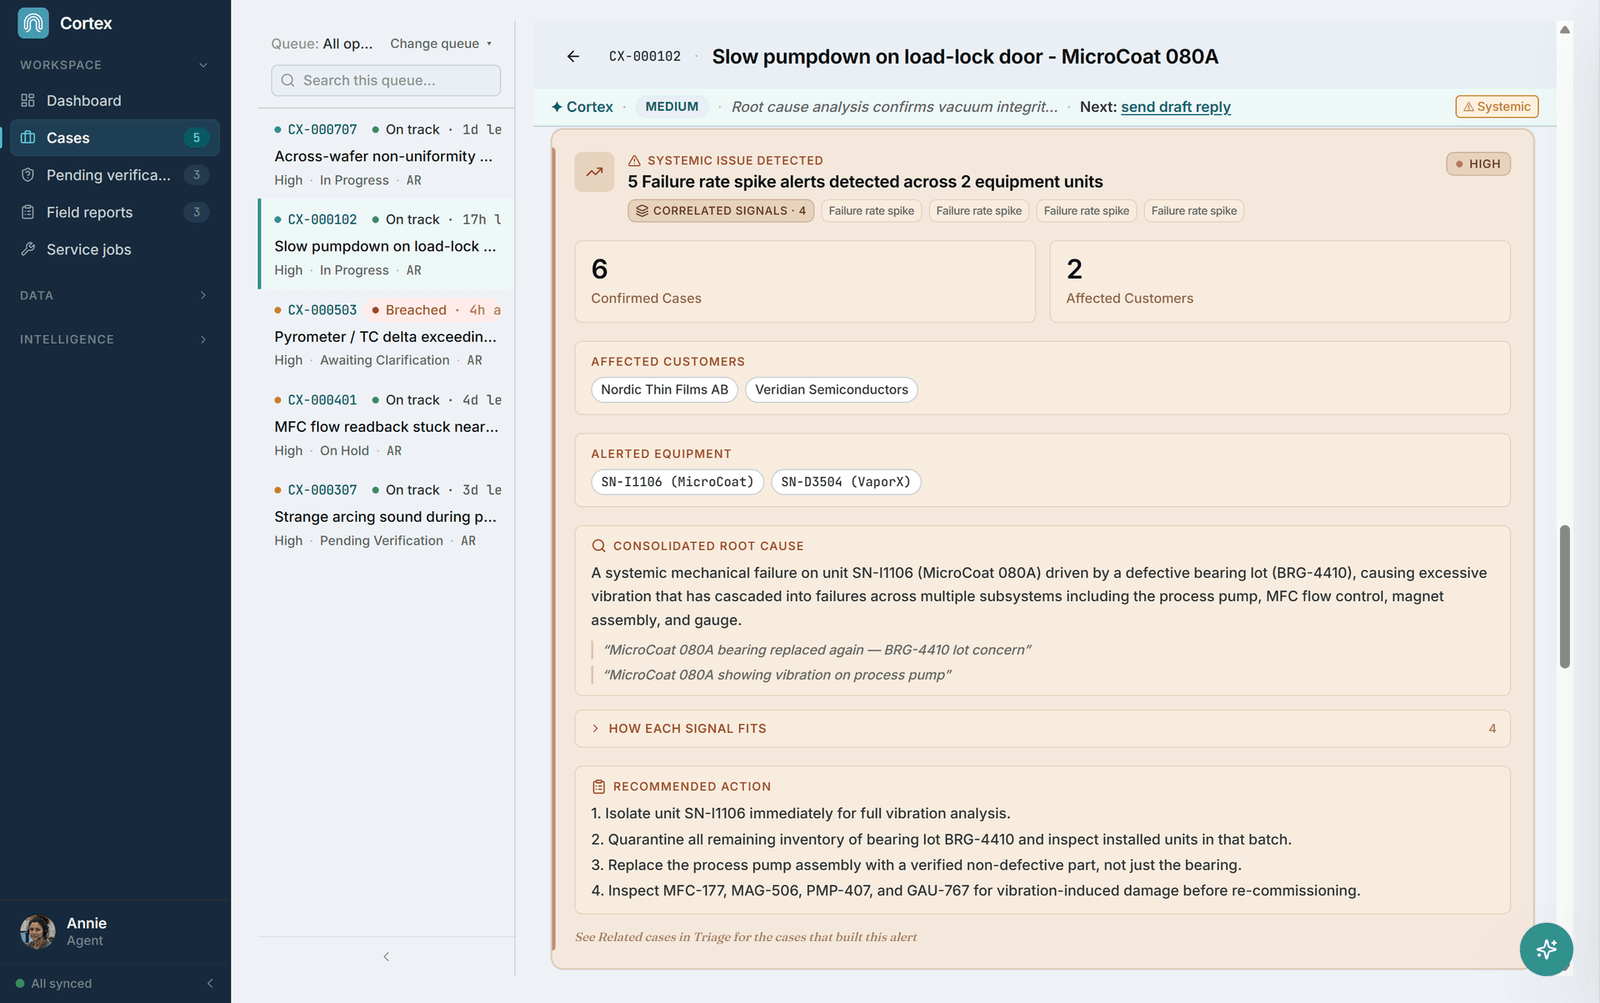Click the Service jobs wrench icon
Viewport: 1600px width, 1003px height.
(28, 249)
